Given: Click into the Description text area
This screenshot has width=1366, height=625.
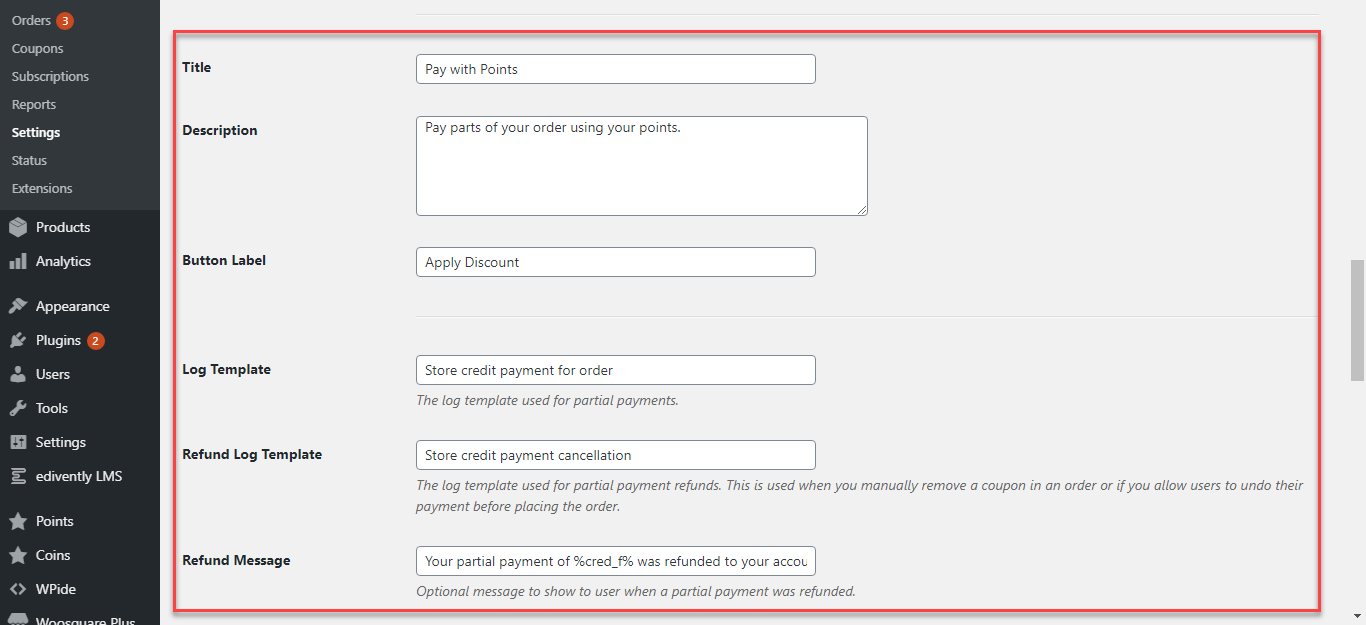Looking at the screenshot, I should click(641, 166).
